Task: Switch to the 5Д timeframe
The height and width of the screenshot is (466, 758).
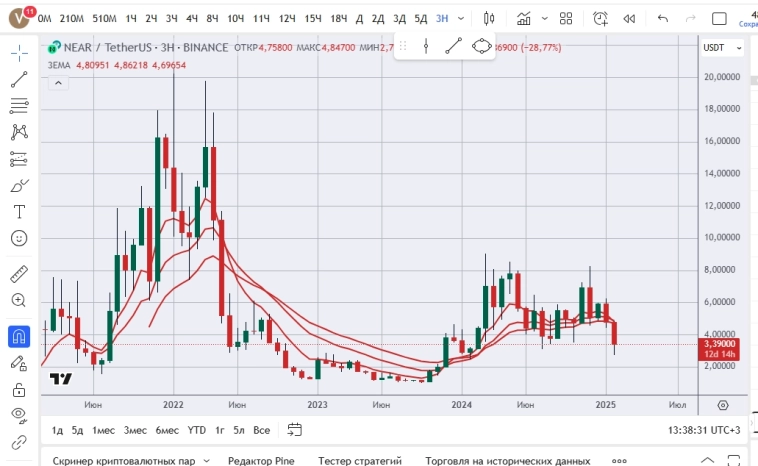Action: (x=421, y=18)
